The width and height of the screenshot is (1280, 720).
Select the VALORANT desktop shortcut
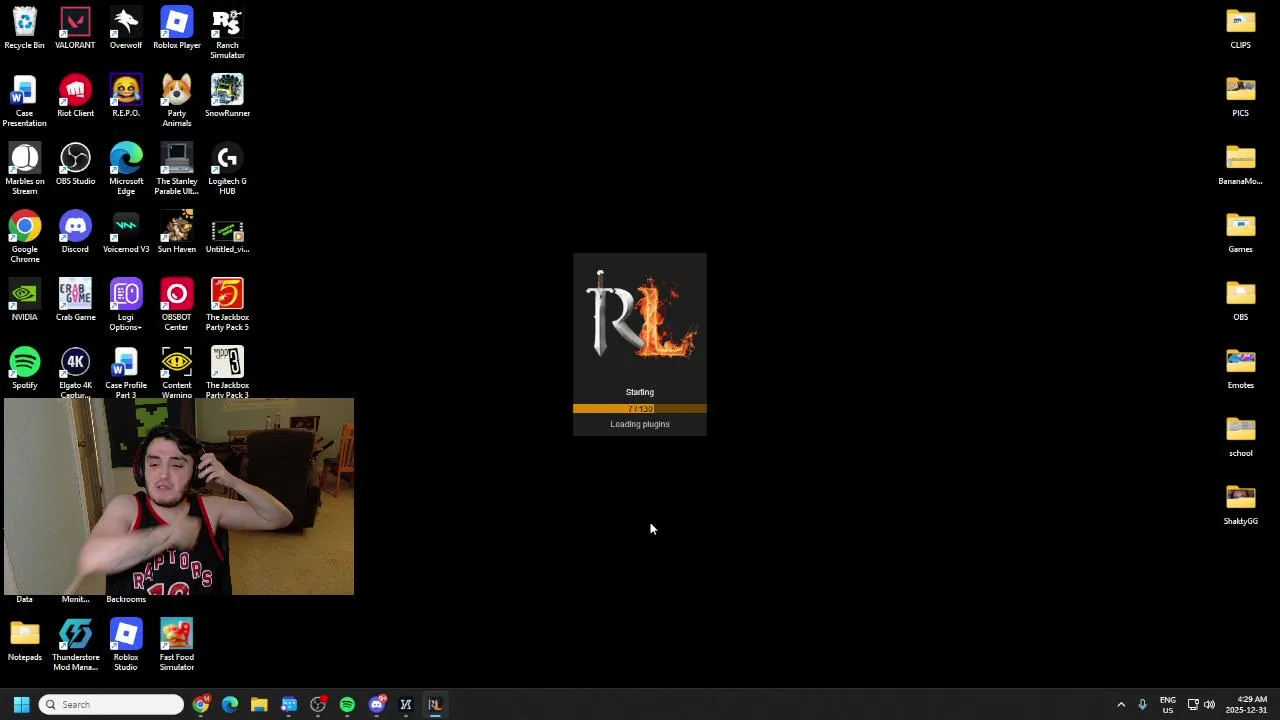coord(75,28)
